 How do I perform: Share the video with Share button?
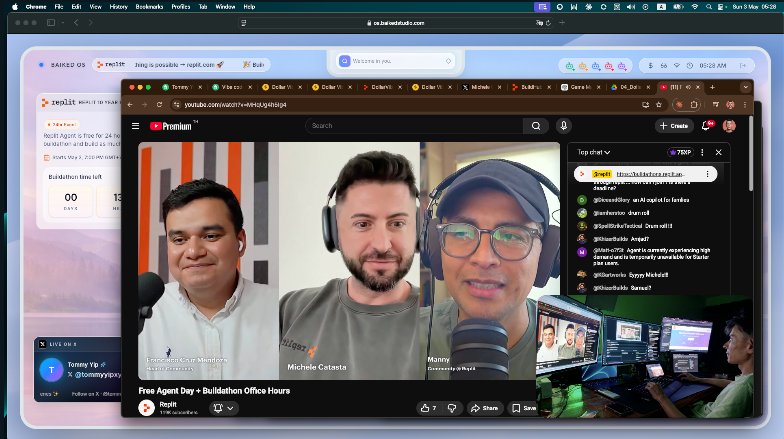pos(484,408)
